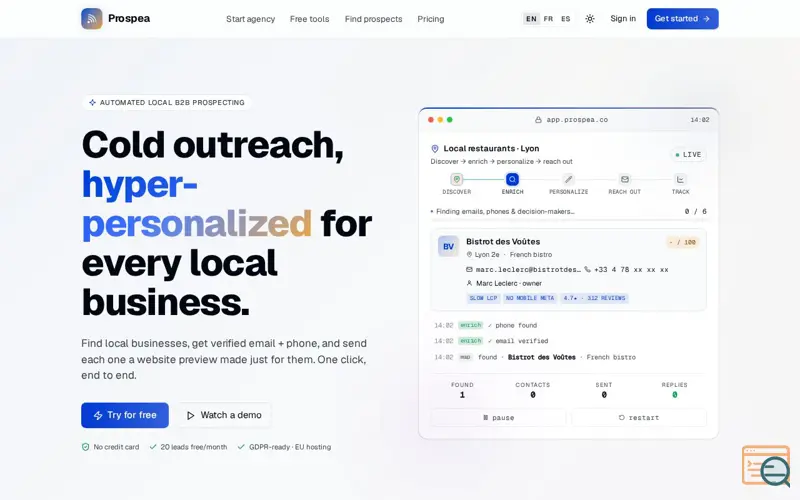The height and width of the screenshot is (500, 800).
Task: Click the Get started button
Action: click(x=683, y=19)
